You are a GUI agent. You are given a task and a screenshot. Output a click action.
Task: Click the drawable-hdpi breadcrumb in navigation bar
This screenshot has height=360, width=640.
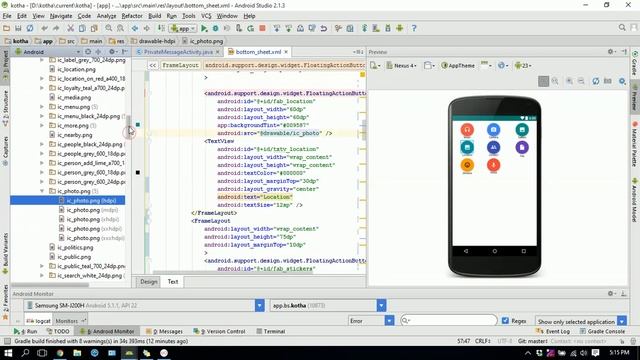coord(153,41)
